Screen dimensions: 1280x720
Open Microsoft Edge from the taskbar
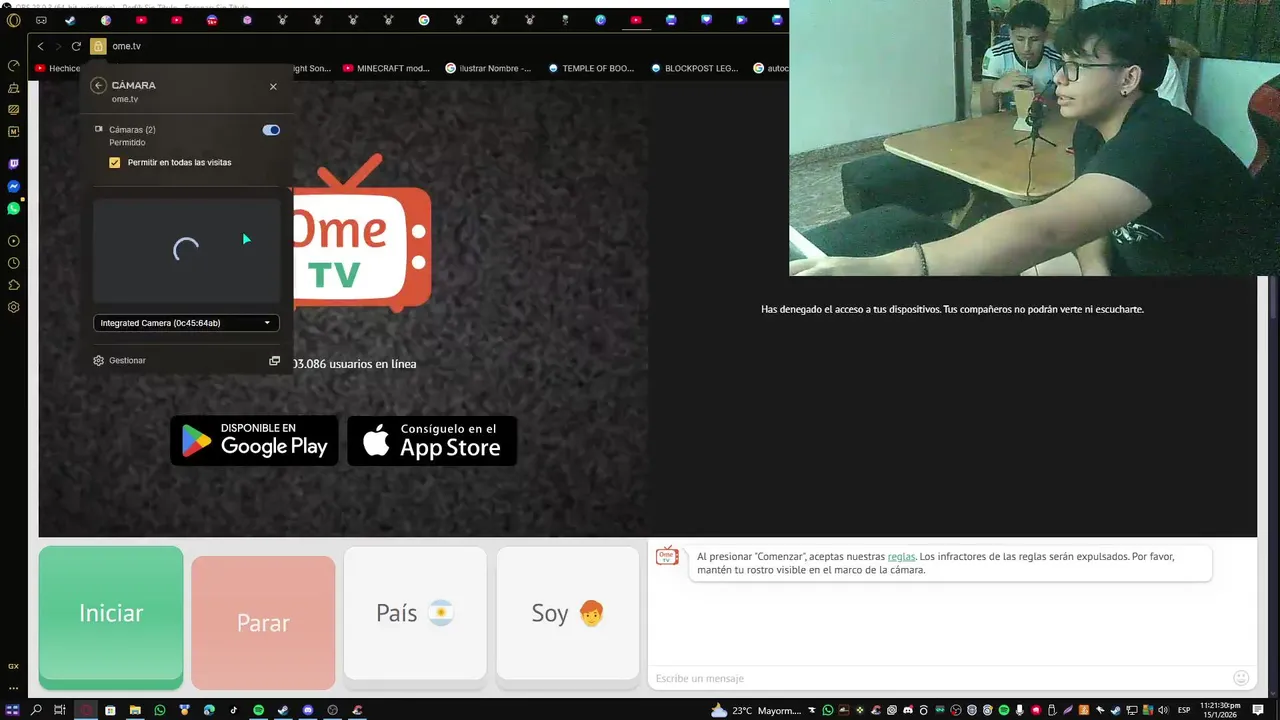pos(209,710)
